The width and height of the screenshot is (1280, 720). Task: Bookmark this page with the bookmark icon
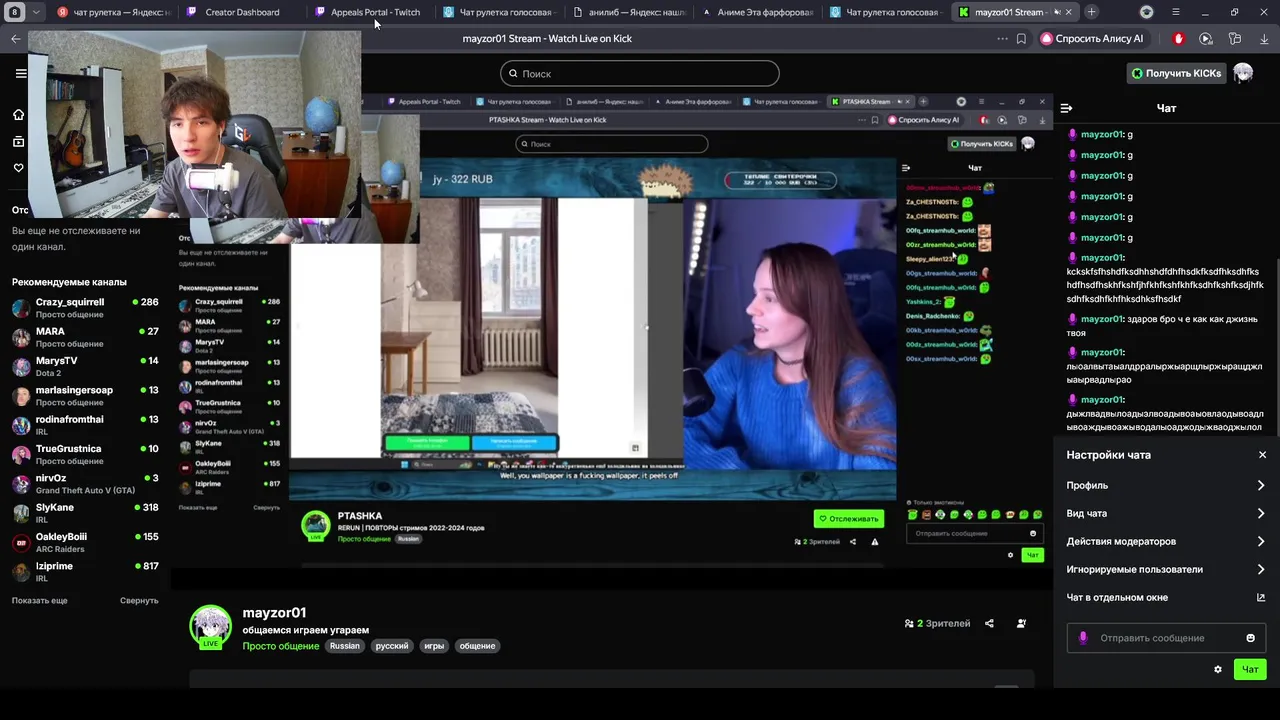[1021, 39]
